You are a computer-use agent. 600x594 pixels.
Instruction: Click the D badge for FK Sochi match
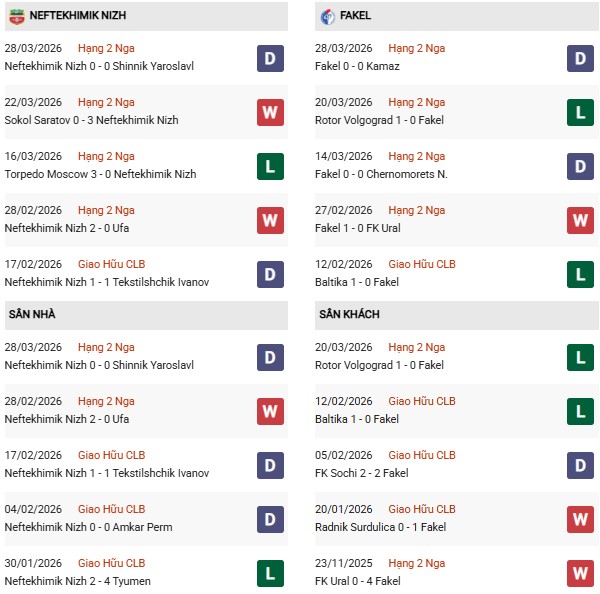[x=580, y=464]
